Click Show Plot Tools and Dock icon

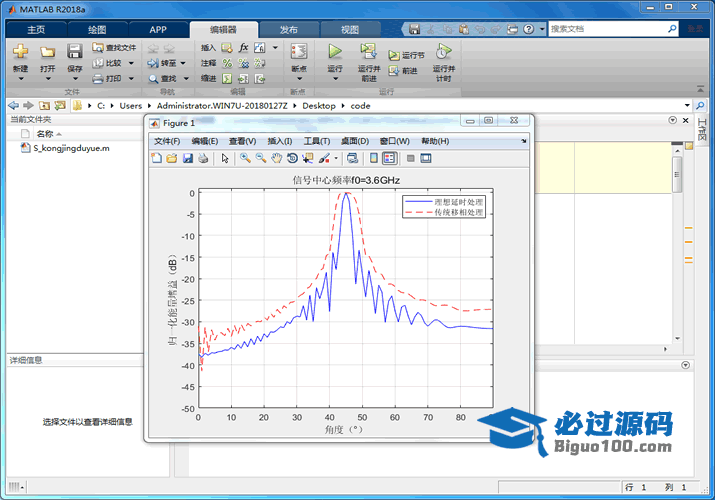click(x=426, y=158)
